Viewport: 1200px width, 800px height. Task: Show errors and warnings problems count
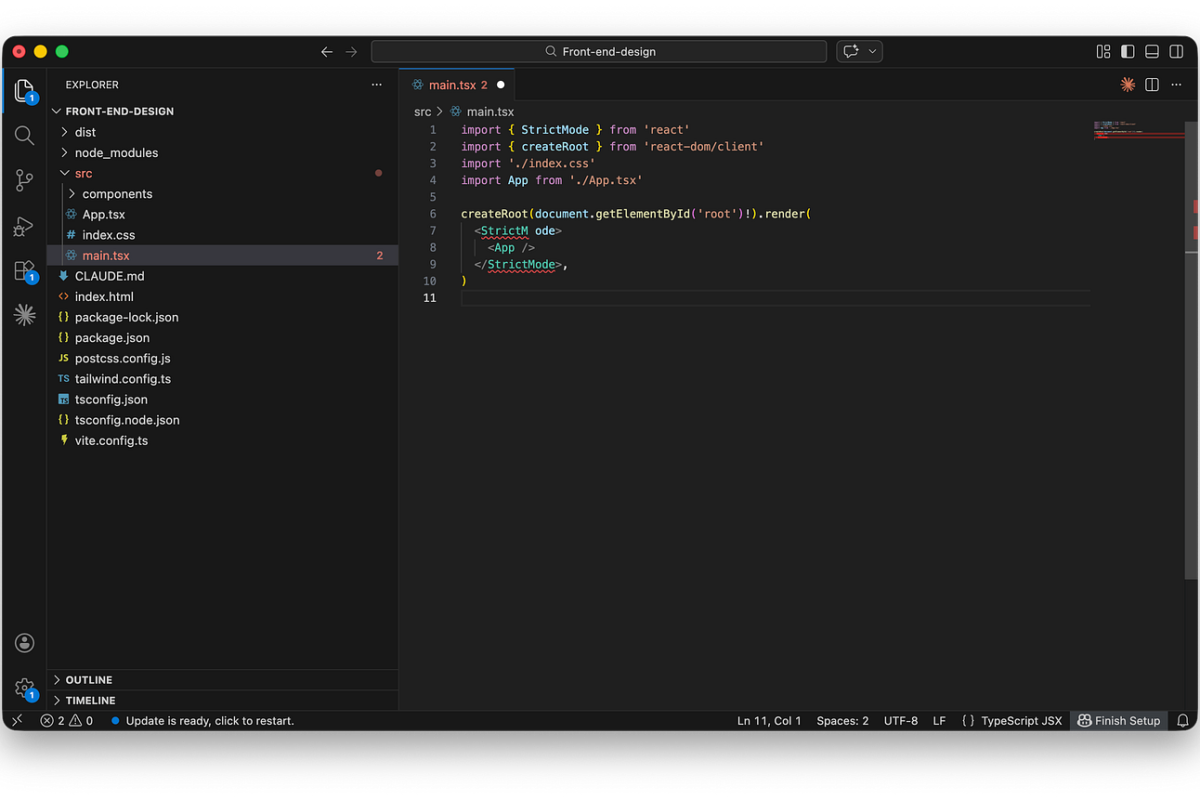(x=67, y=720)
